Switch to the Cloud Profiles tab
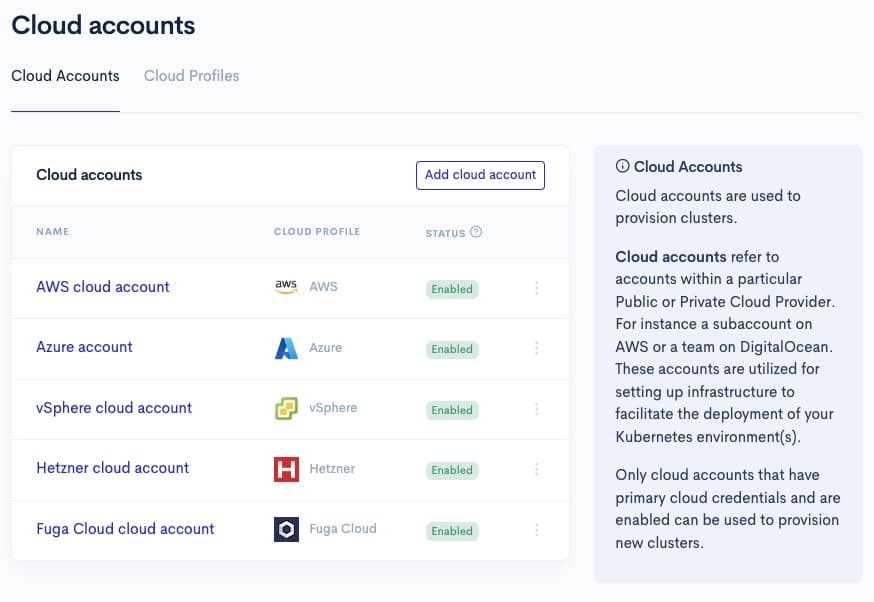This screenshot has height=602, width=874. pos(191,76)
